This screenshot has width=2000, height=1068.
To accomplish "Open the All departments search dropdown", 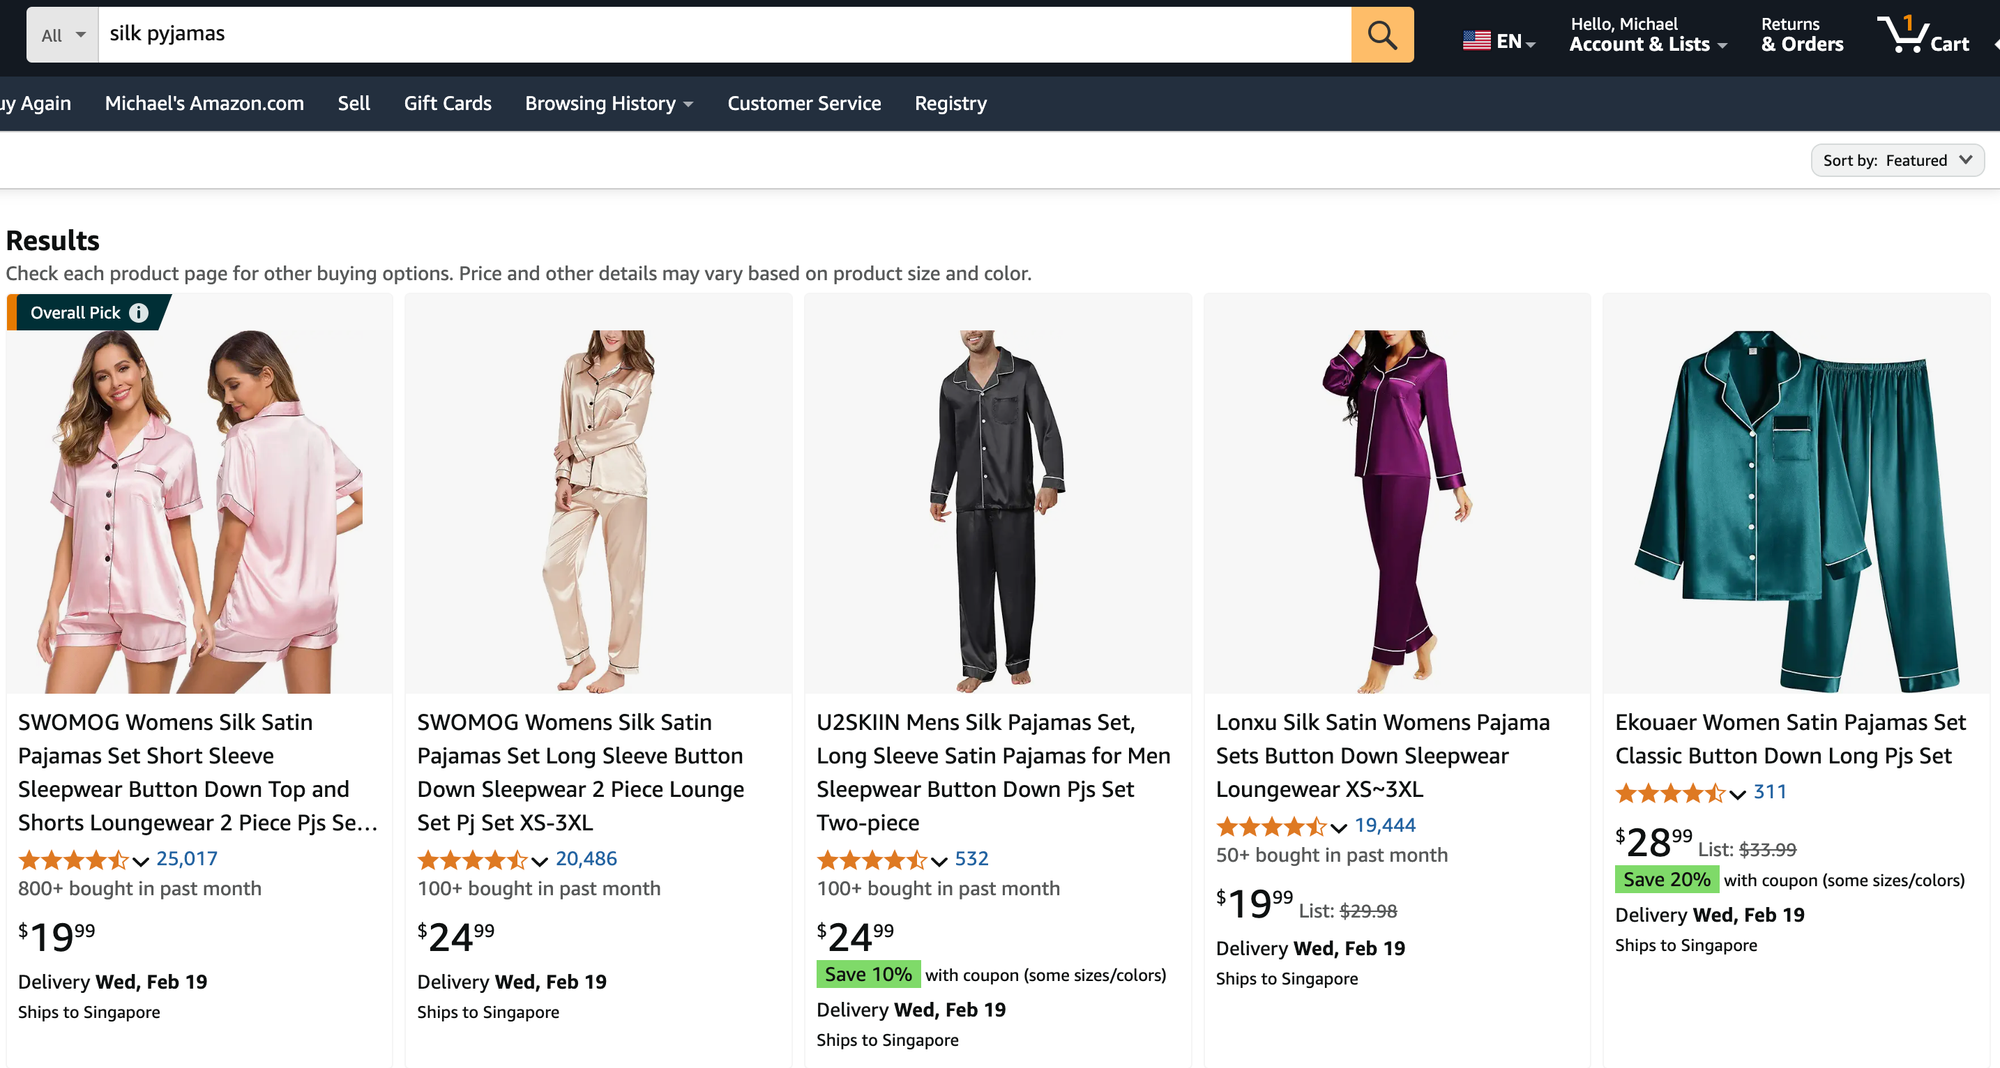I will click(63, 35).
